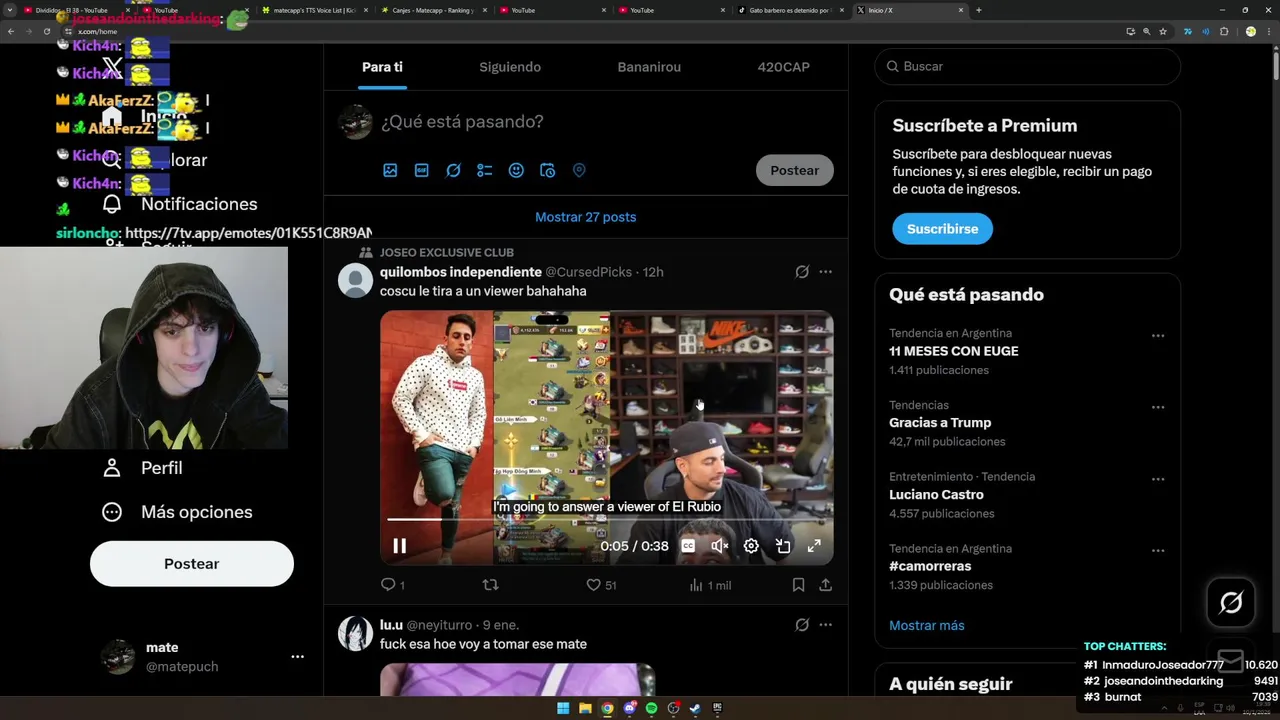Schedule the post with calendar icon

tap(547, 170)
